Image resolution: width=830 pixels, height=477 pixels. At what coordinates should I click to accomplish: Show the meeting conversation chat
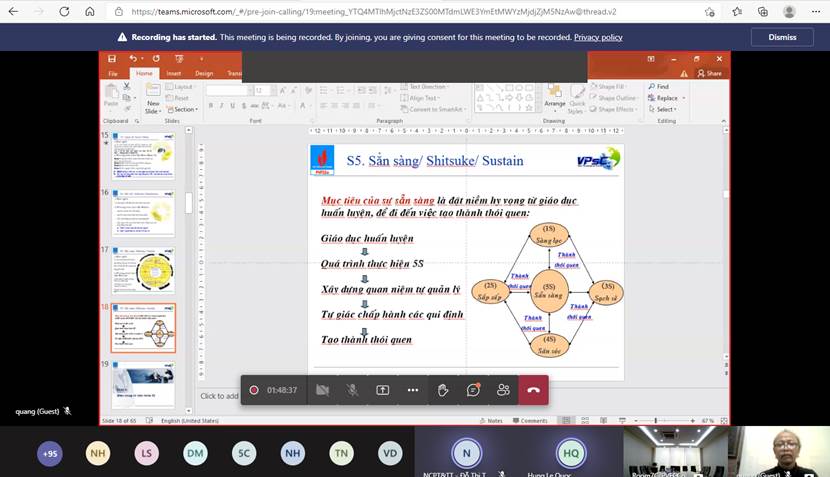click(x=473, y=390)
